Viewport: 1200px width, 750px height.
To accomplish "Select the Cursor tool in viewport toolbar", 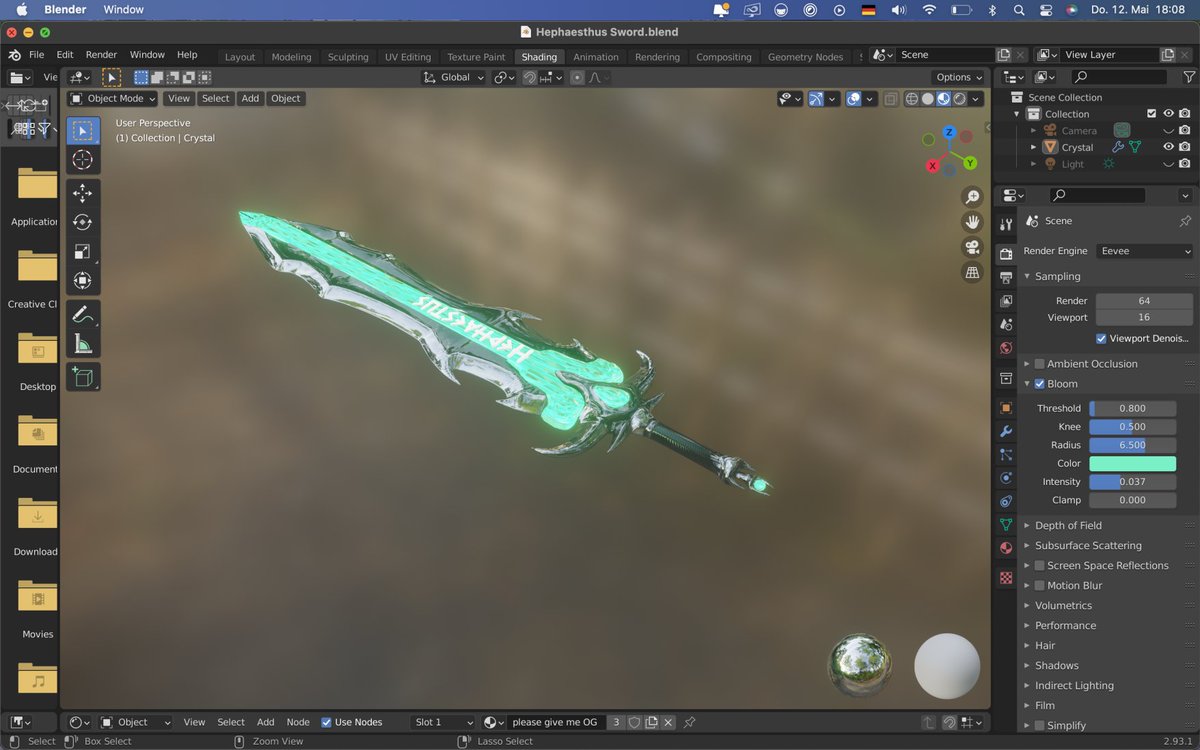I will pyautogui.click(x=83, y=160).
